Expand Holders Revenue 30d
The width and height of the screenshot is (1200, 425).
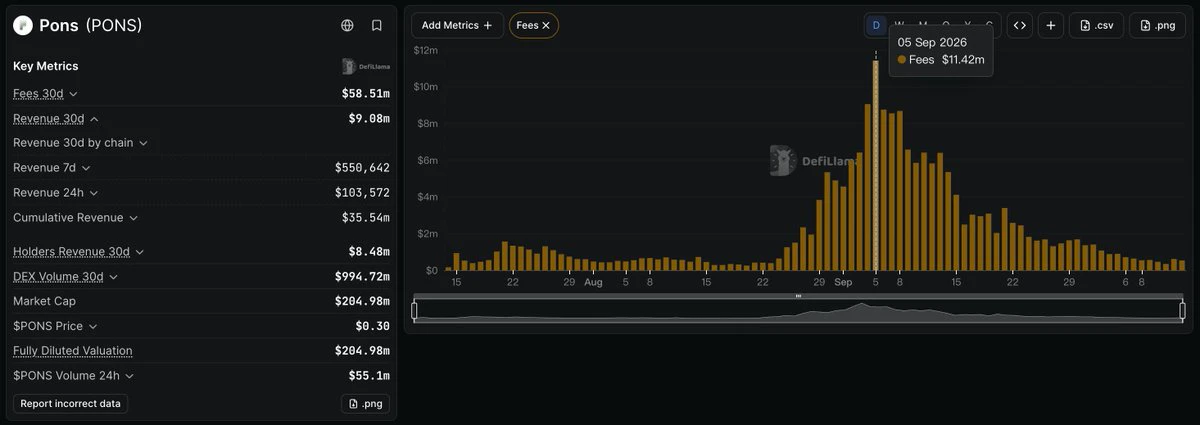point(139,252)
